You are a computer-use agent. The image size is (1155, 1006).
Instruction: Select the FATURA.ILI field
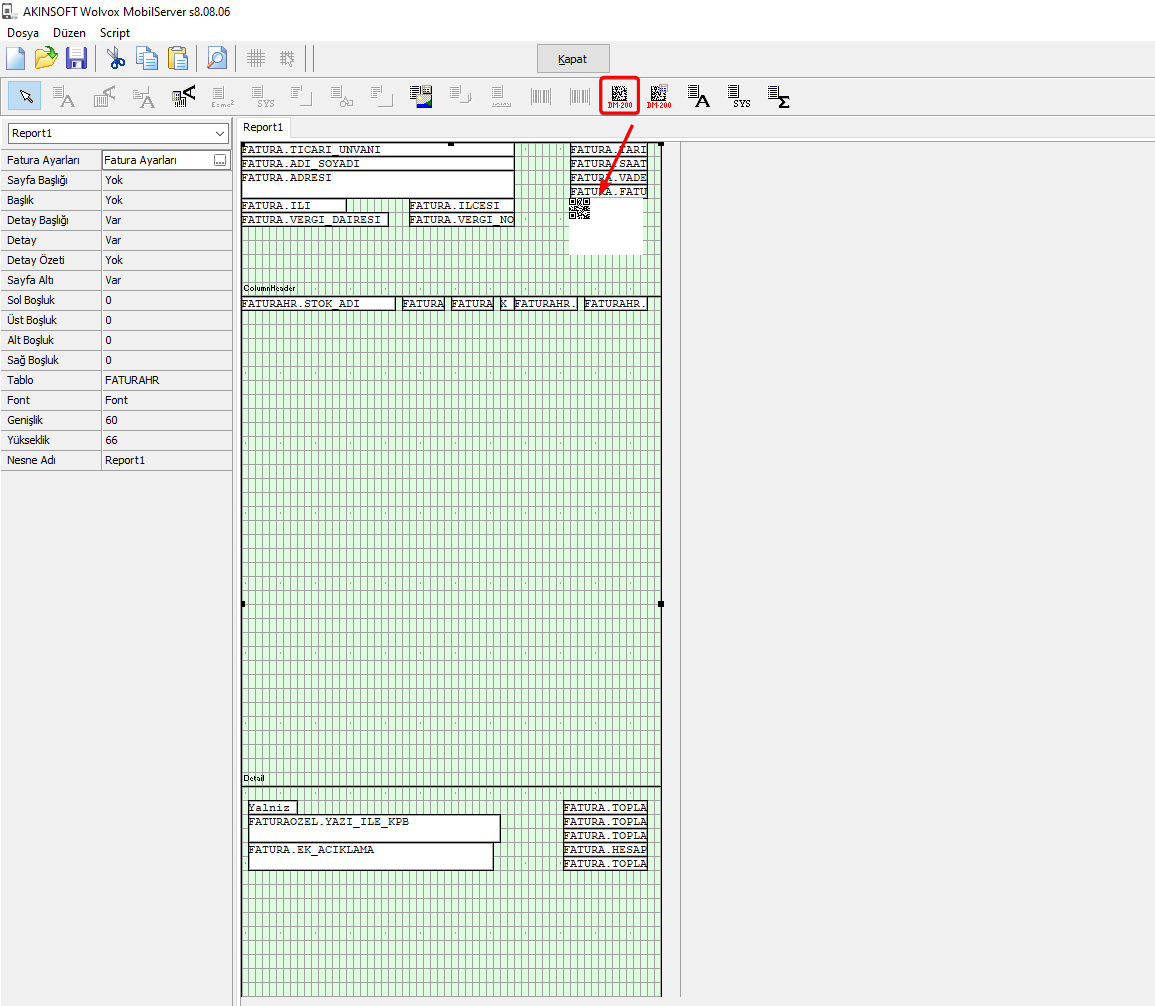[294, 205]
